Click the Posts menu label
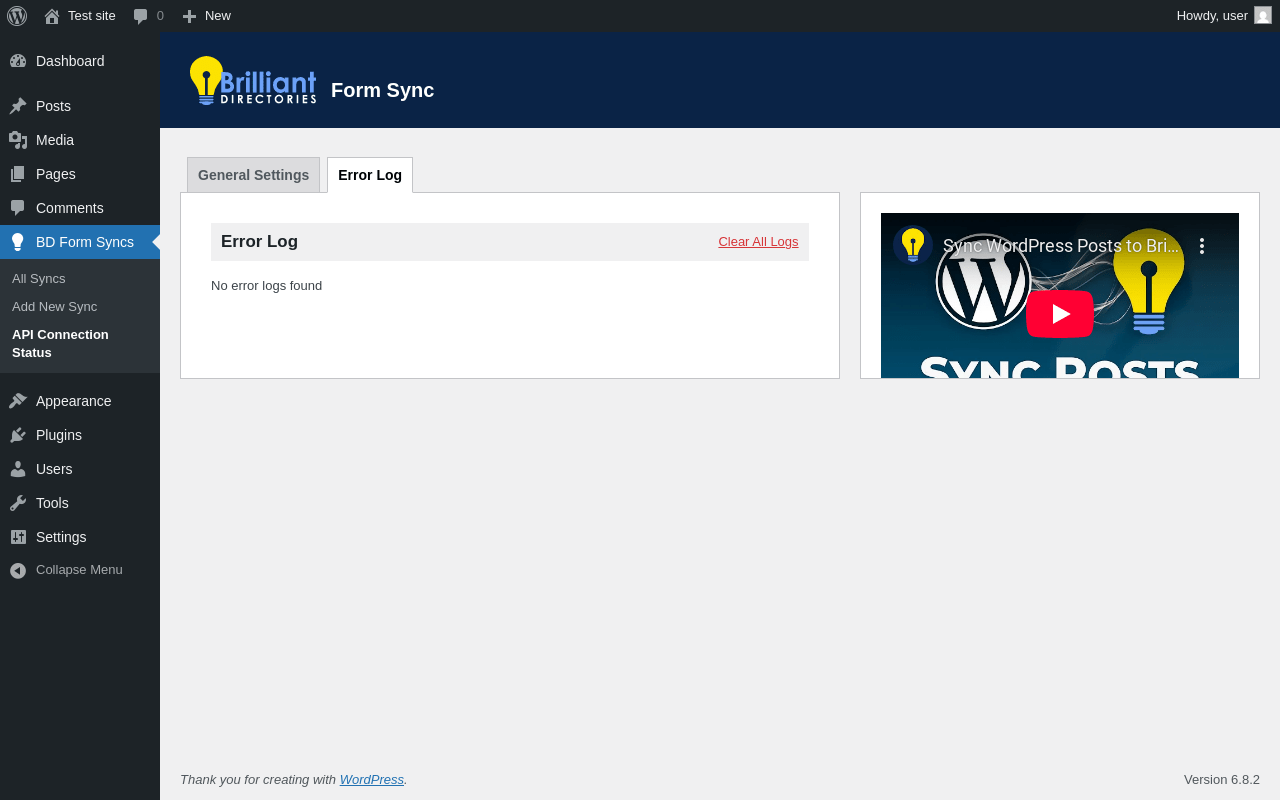The width and height of the screenshot is (1280, 800). pyautogui.click(x=53, y=106)
